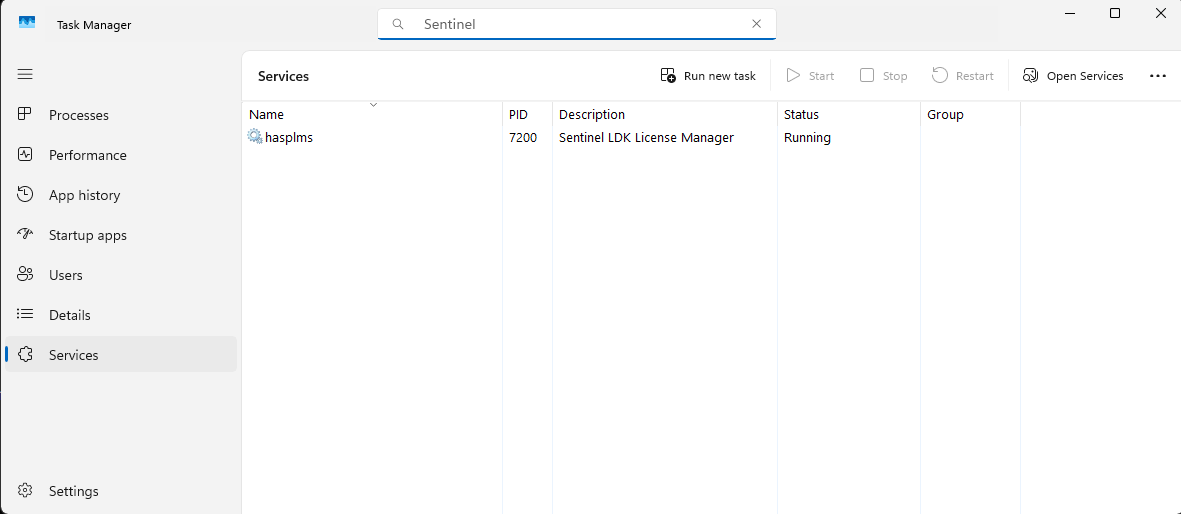Clear the Sentinel search text
This screenshot has height=514, width=1181.
point(756,24)
